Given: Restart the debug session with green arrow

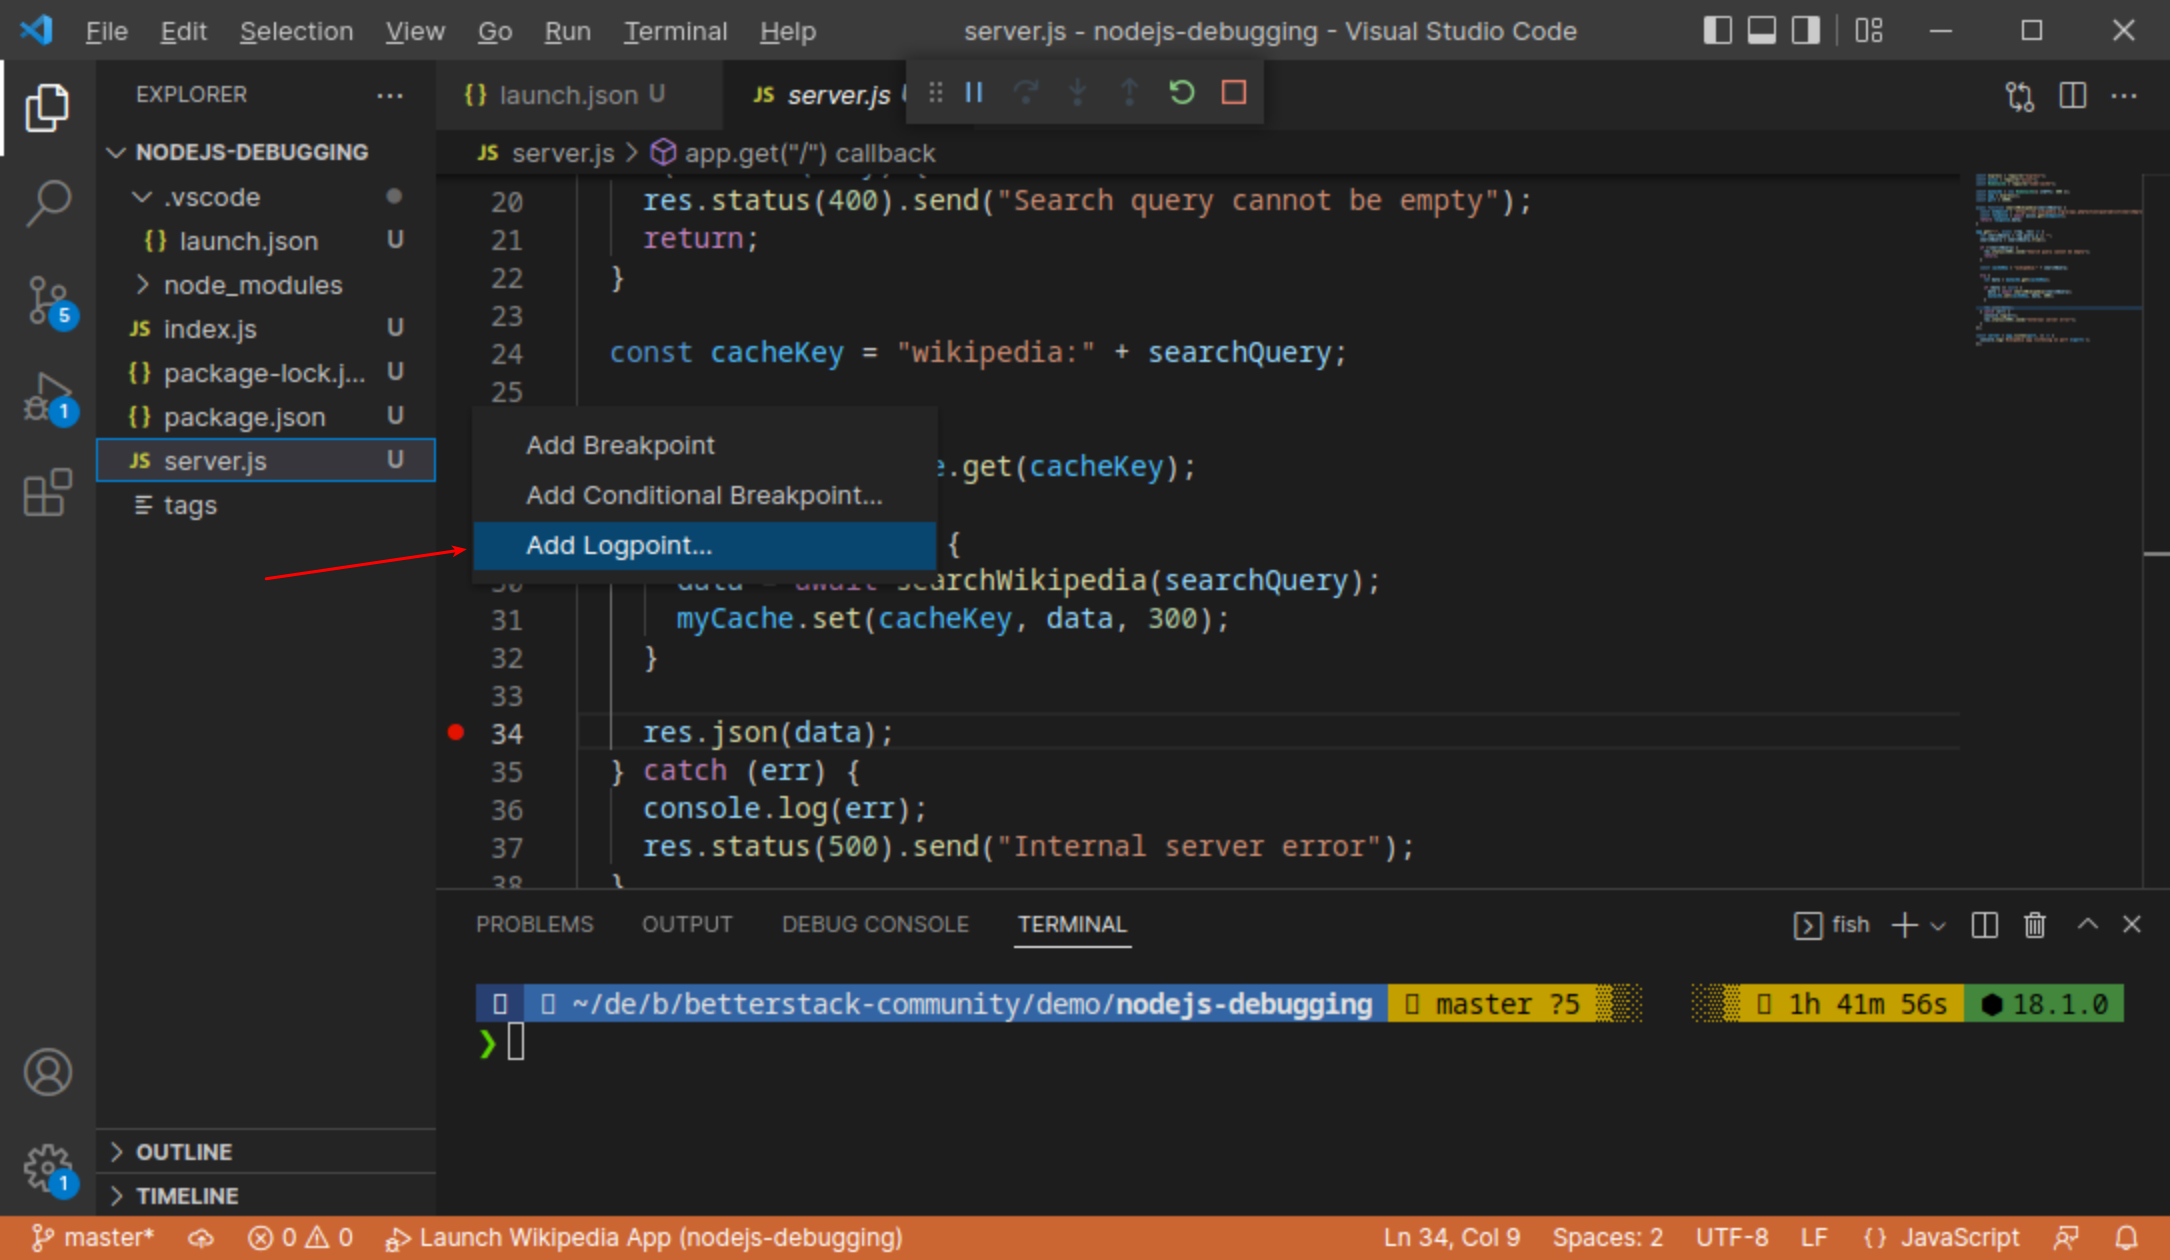Looking at the screenshot, I should coord(1181,92).
